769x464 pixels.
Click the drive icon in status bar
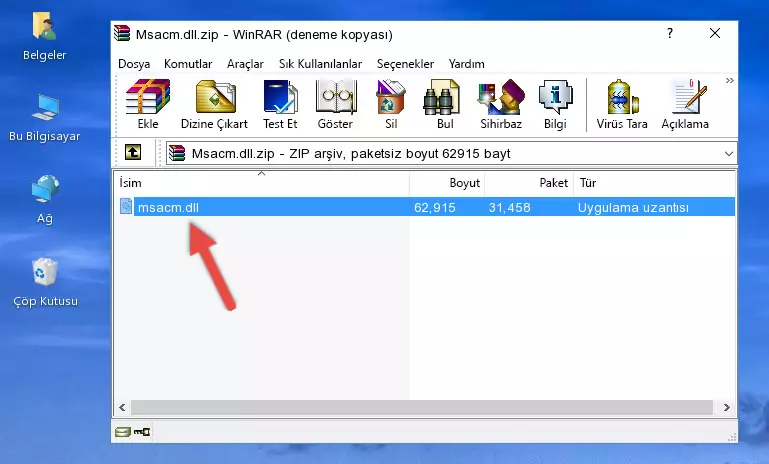click(123, 432)
